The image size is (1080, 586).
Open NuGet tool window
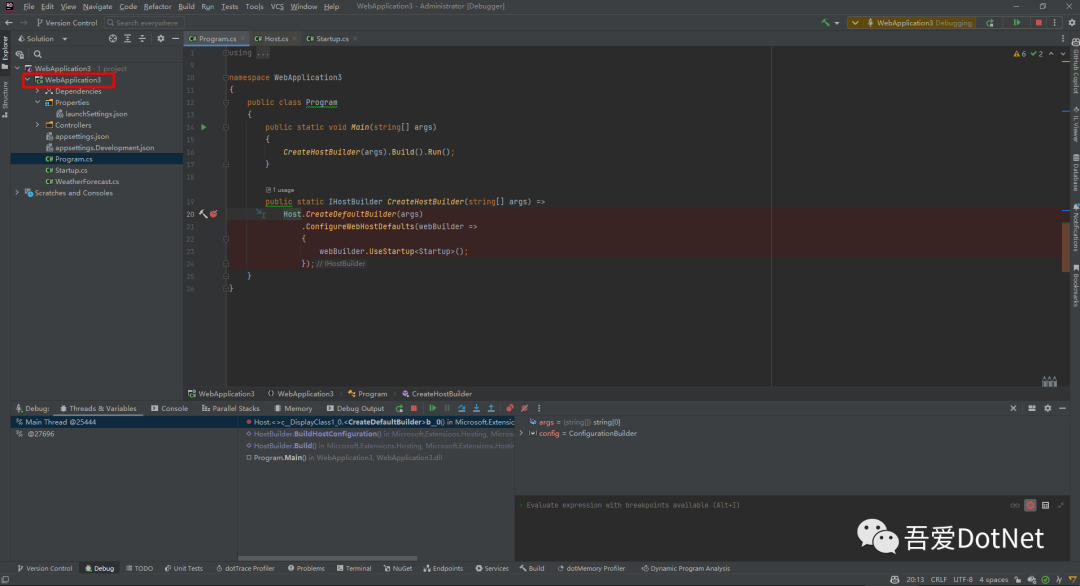(397, 569)
